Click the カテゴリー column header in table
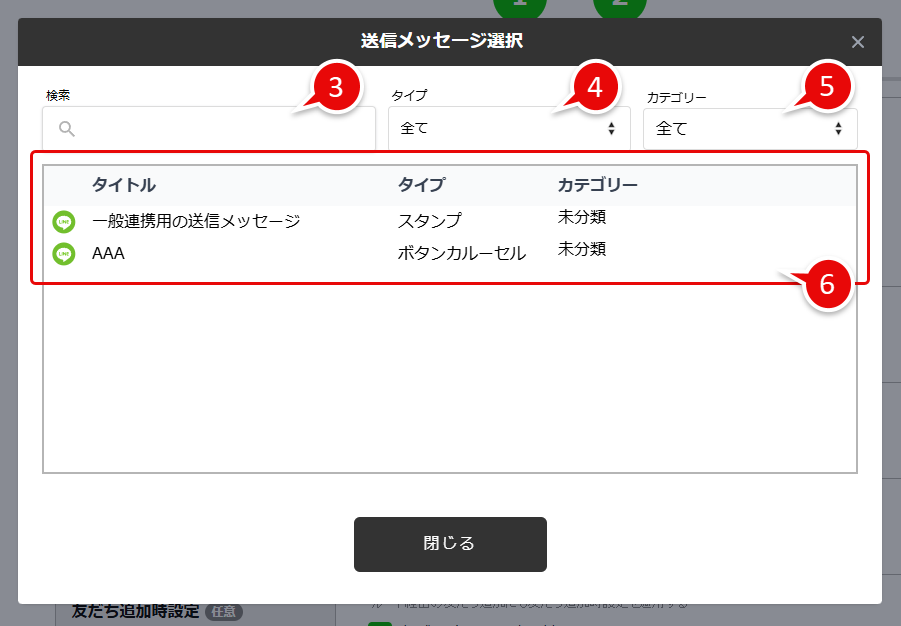The height and width of the screenshot is (626, 901). [597, 185]
